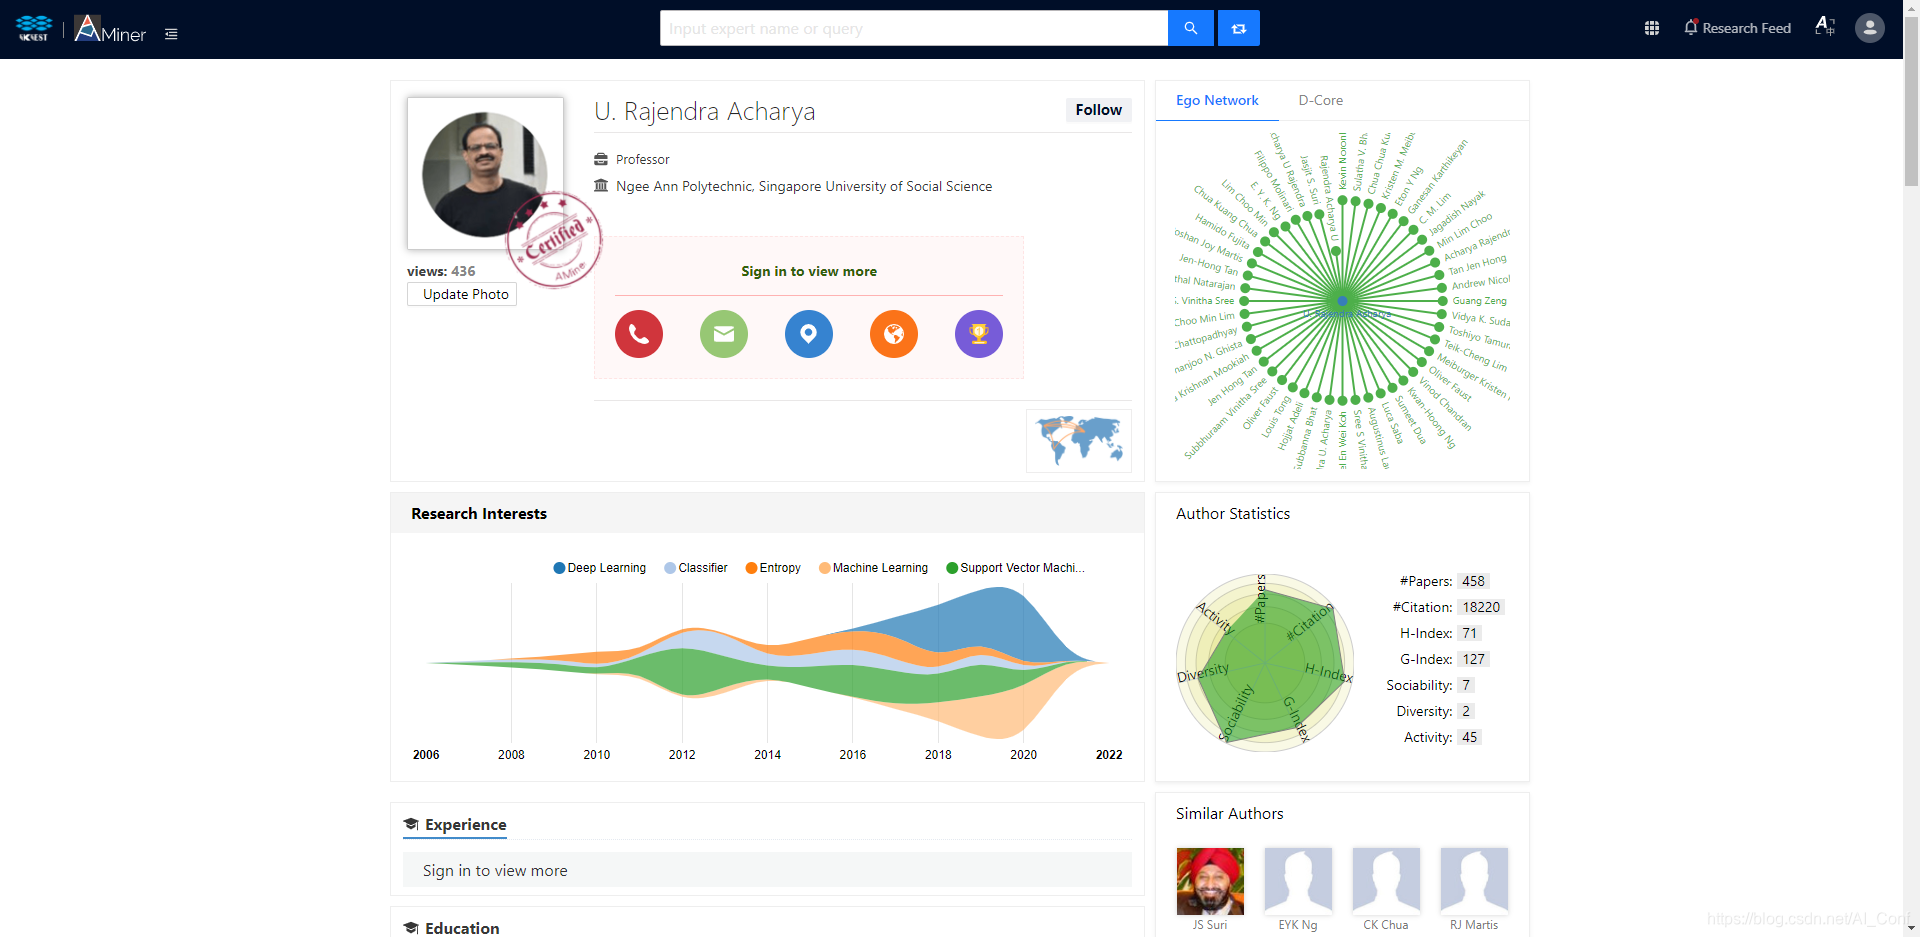
Task: Click the #Papers value 458
Action: 1473,581
